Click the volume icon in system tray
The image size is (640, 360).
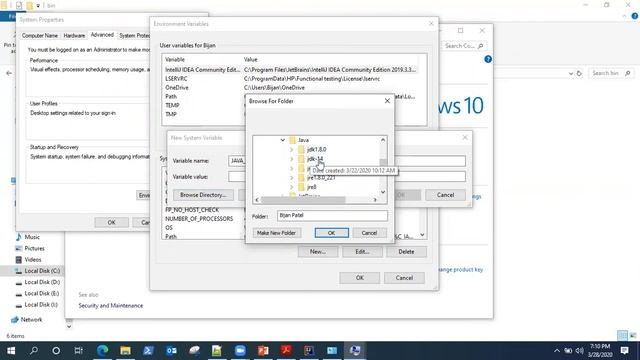[x=580, y=351]
